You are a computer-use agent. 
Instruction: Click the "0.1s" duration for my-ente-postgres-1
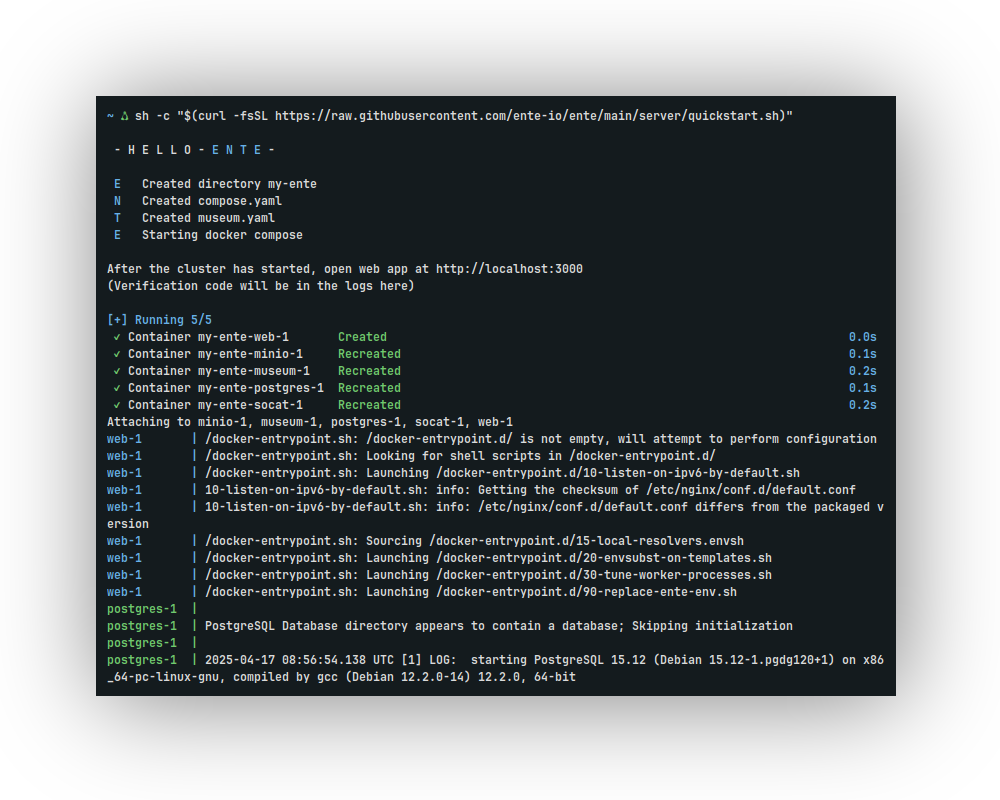tap(862, 388)
